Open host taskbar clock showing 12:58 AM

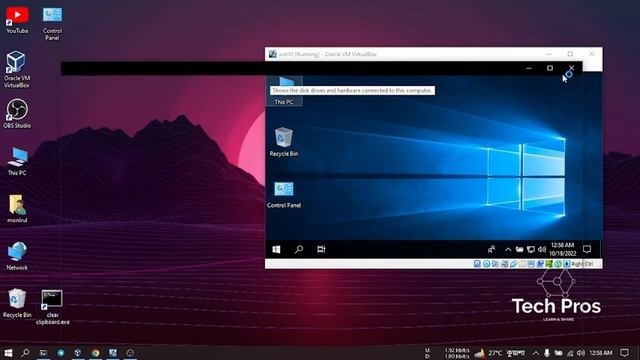click(x=601, y=353)
